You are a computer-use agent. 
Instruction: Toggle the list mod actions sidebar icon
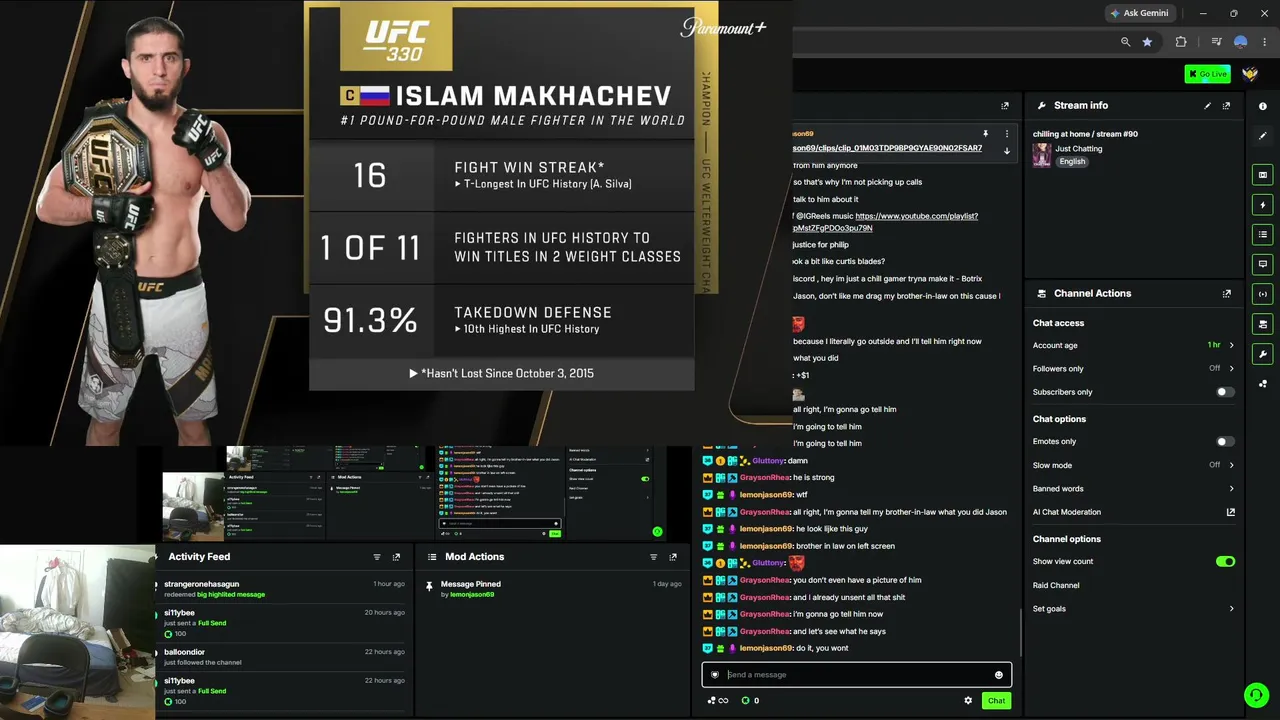[x=1262, y=234]
